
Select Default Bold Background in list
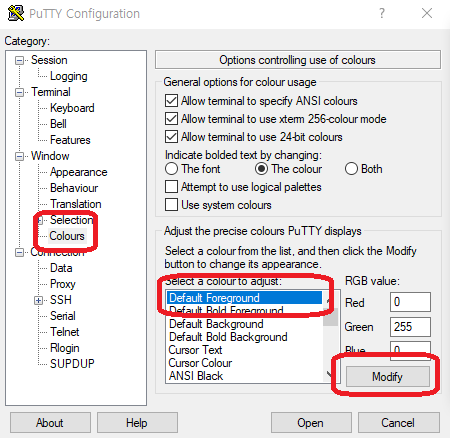pyautogui.click(x=245, y=337)
